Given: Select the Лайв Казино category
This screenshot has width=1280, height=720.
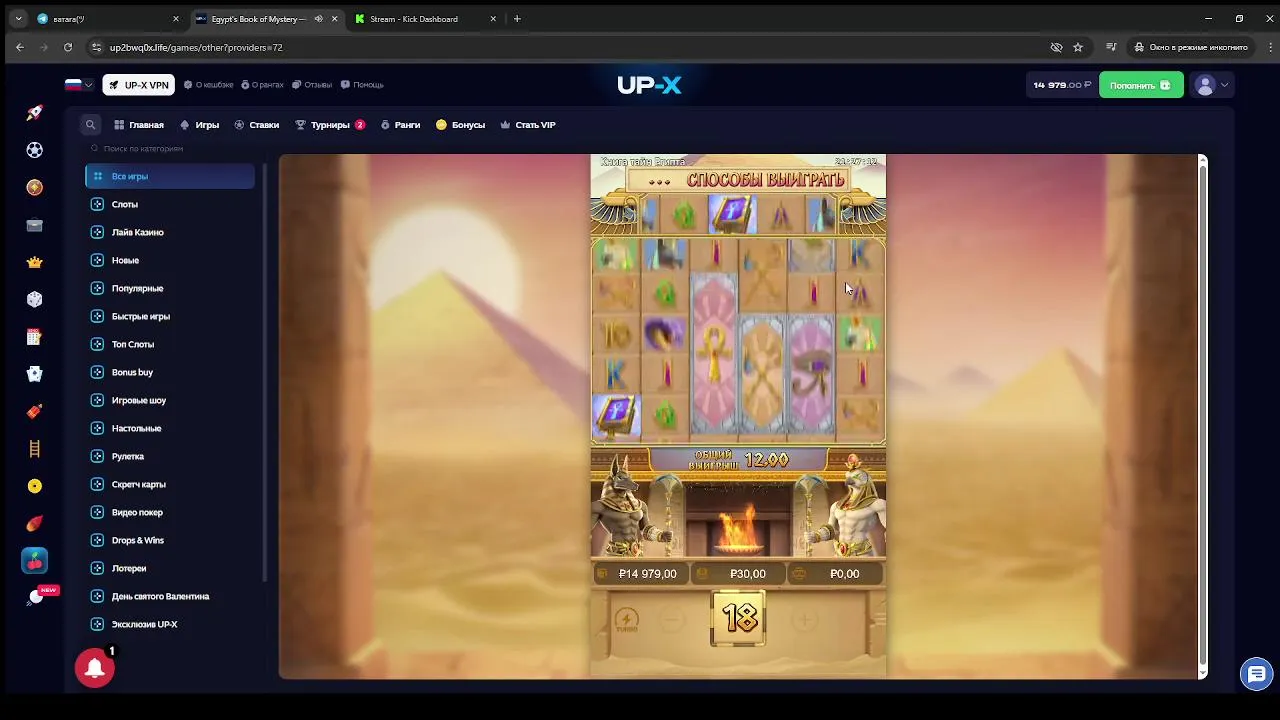Looking at the screenshot, I should (170, 232).
